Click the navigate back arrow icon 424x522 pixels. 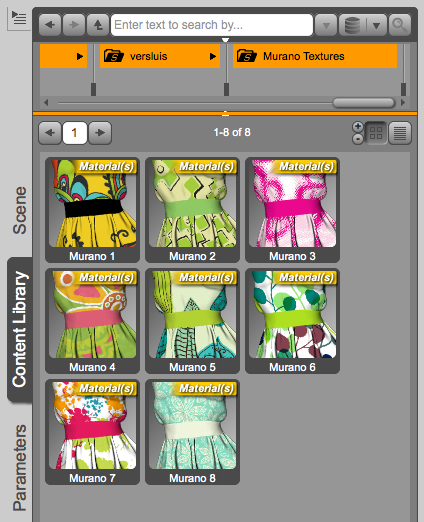pos(50,25)
